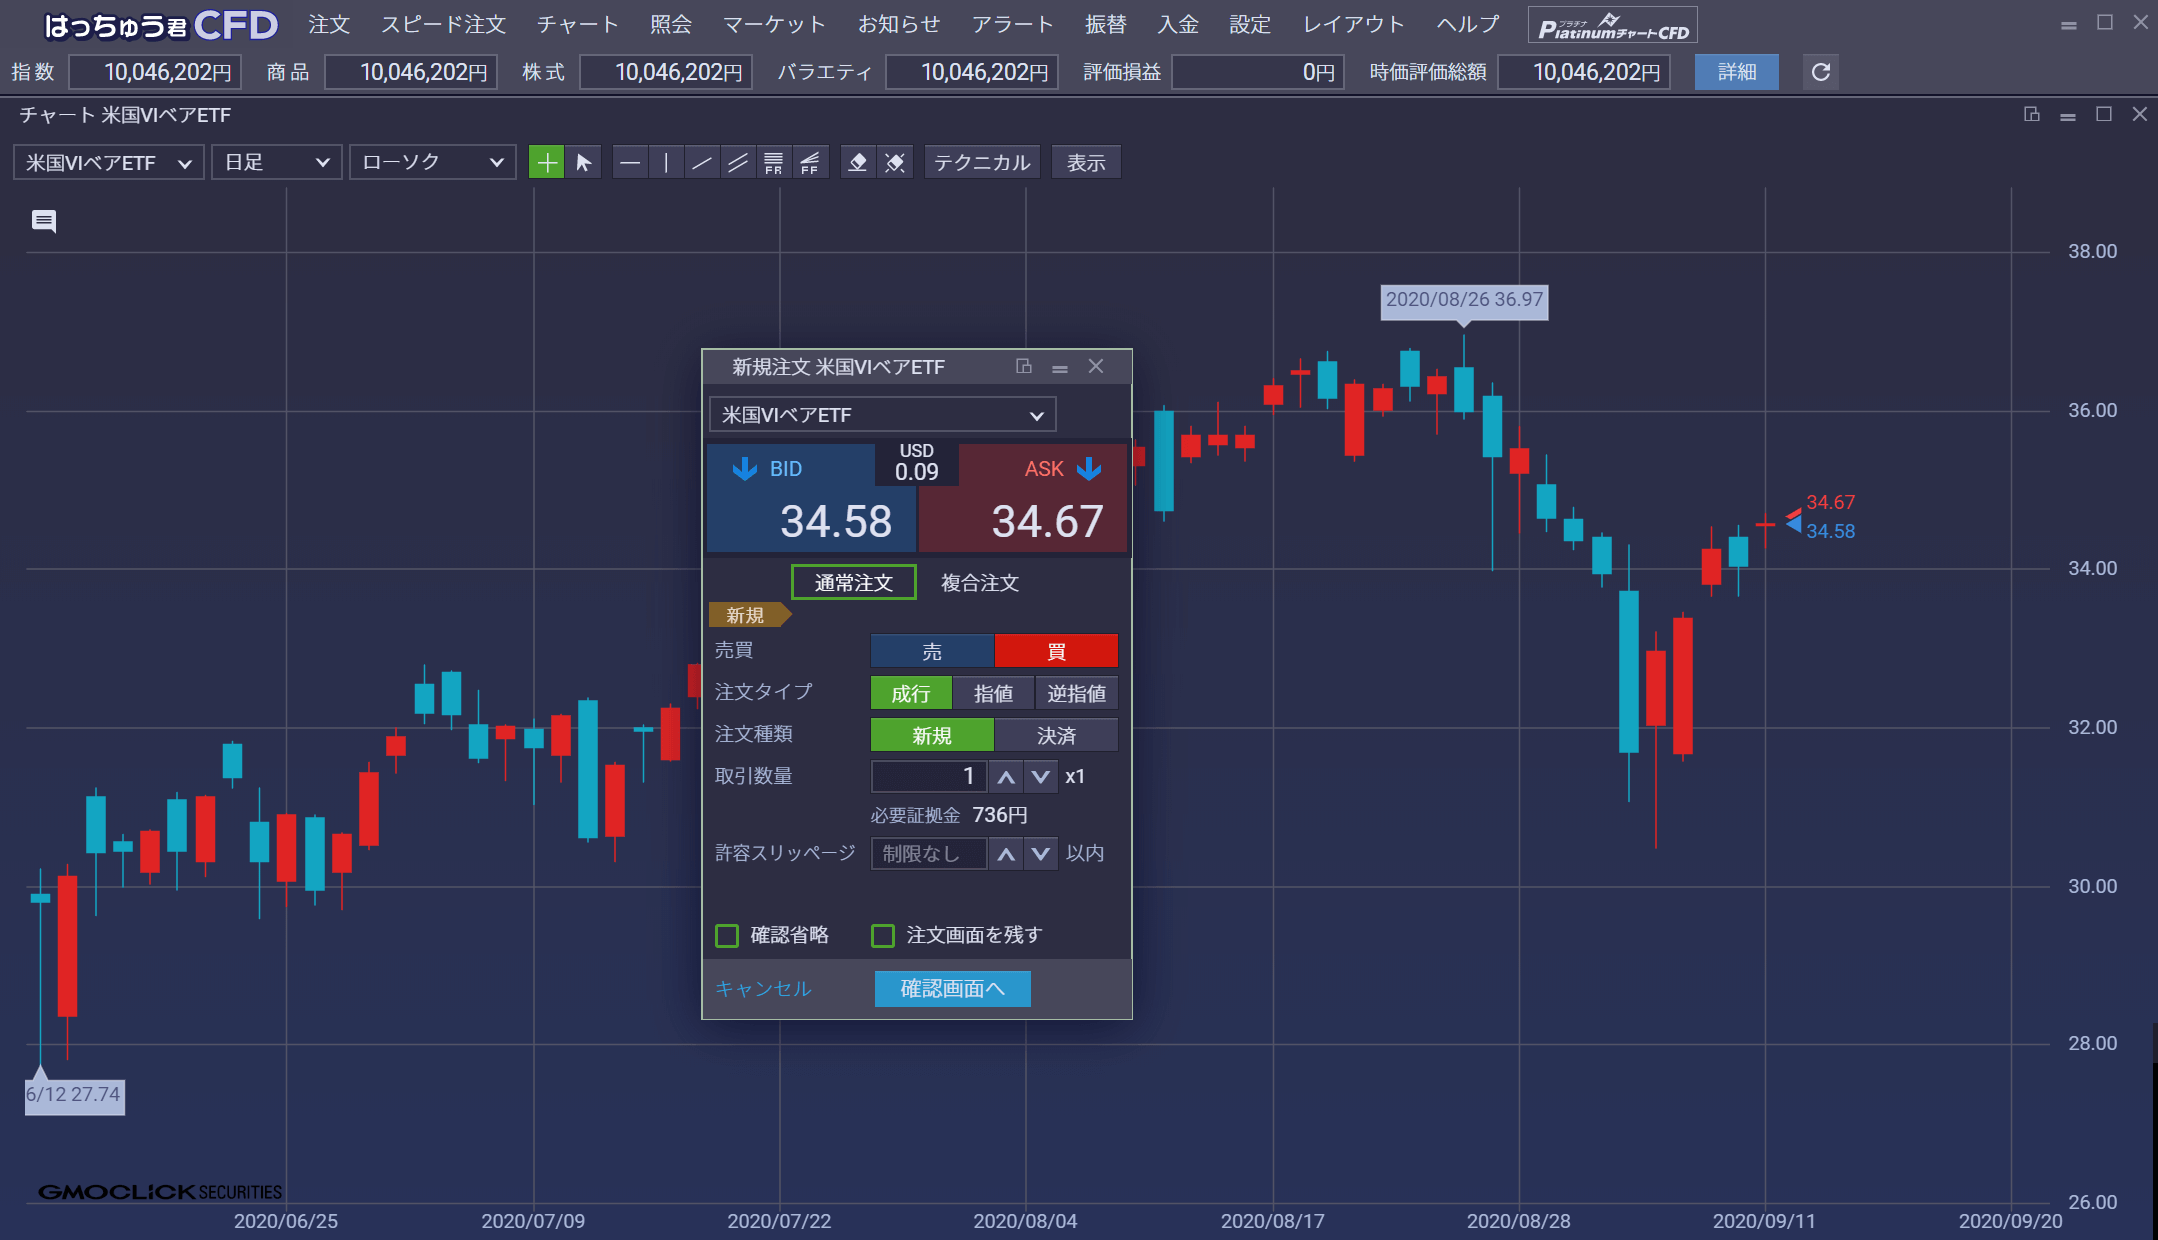Open the テクニカル indicators menu
The width and height of the screenshot is (2158, 1240).
pos(982,162)
